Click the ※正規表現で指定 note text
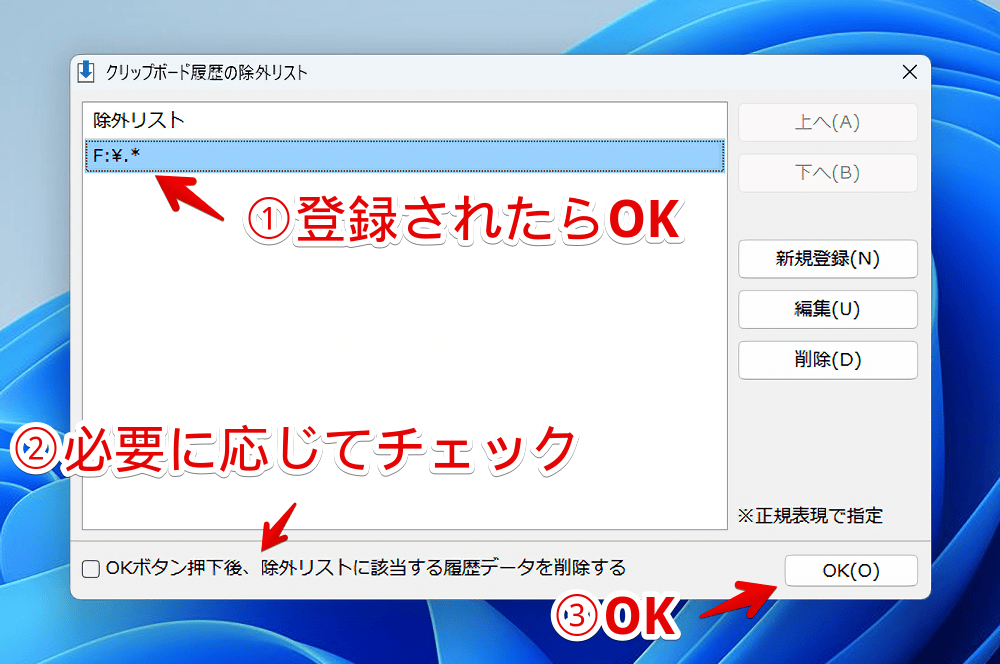This screenshot has width=1000, height=664. point(810,515)
